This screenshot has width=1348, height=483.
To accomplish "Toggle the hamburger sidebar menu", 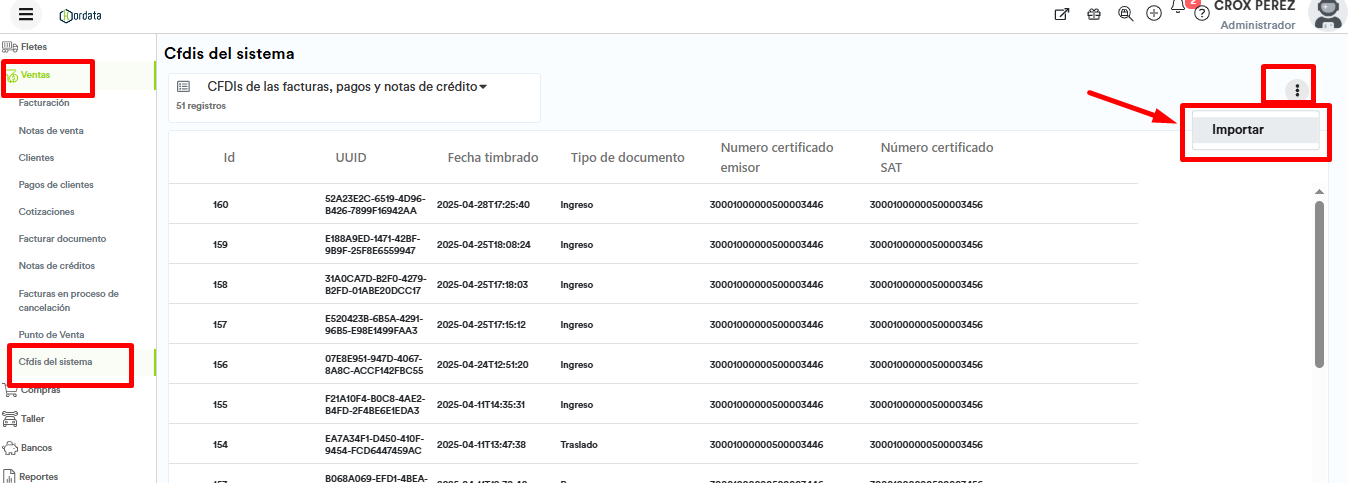I will (x=26, y=14).
